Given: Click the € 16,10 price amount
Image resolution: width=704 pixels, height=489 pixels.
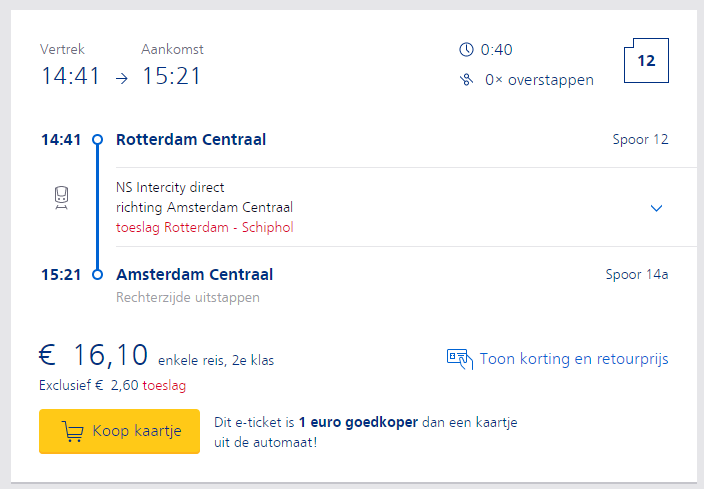Looking at the screenshot, I should click(93, 355).
